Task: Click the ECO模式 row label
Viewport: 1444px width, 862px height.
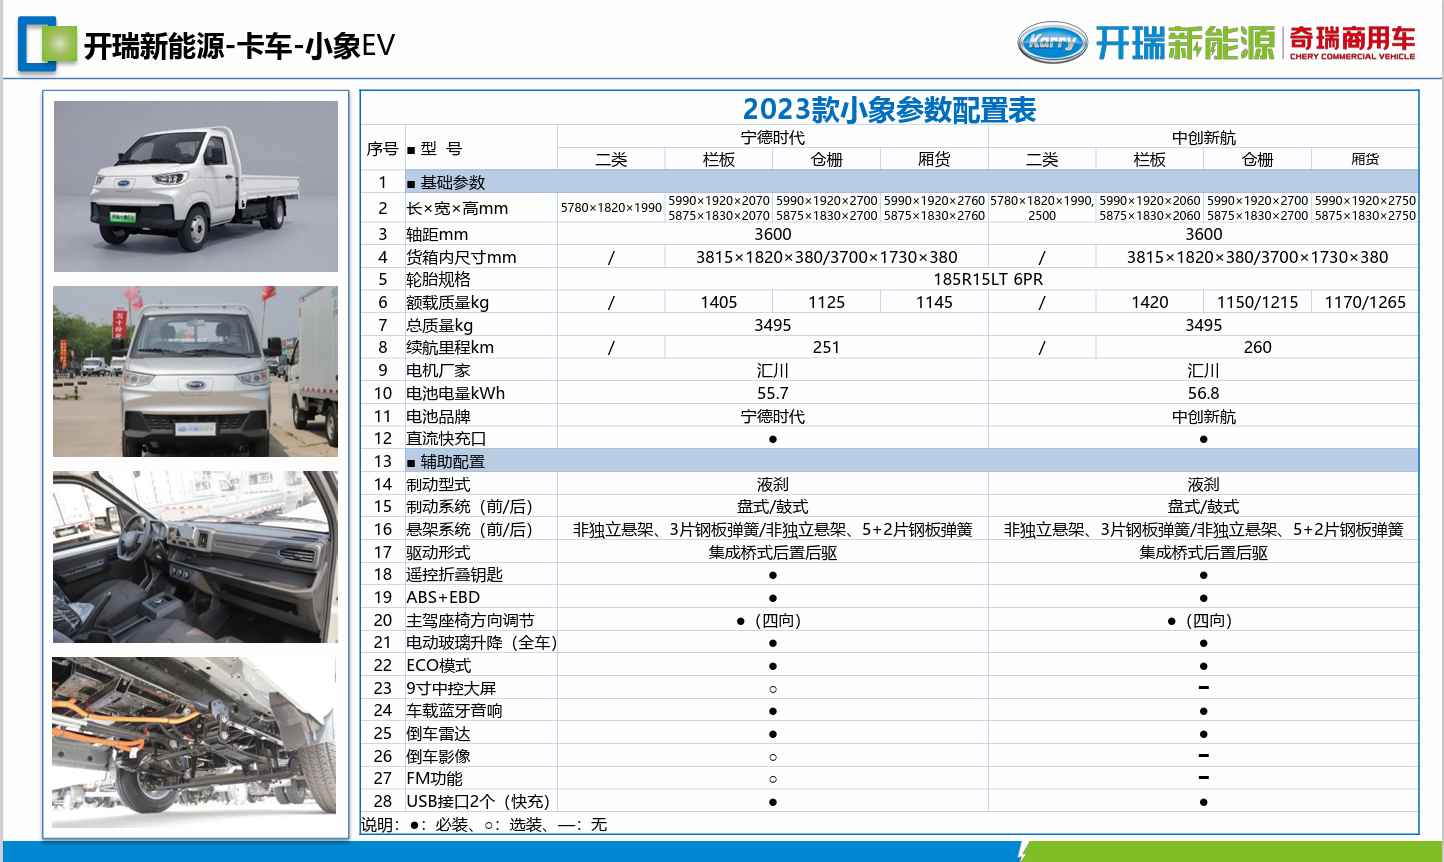Action: [438, 665]
